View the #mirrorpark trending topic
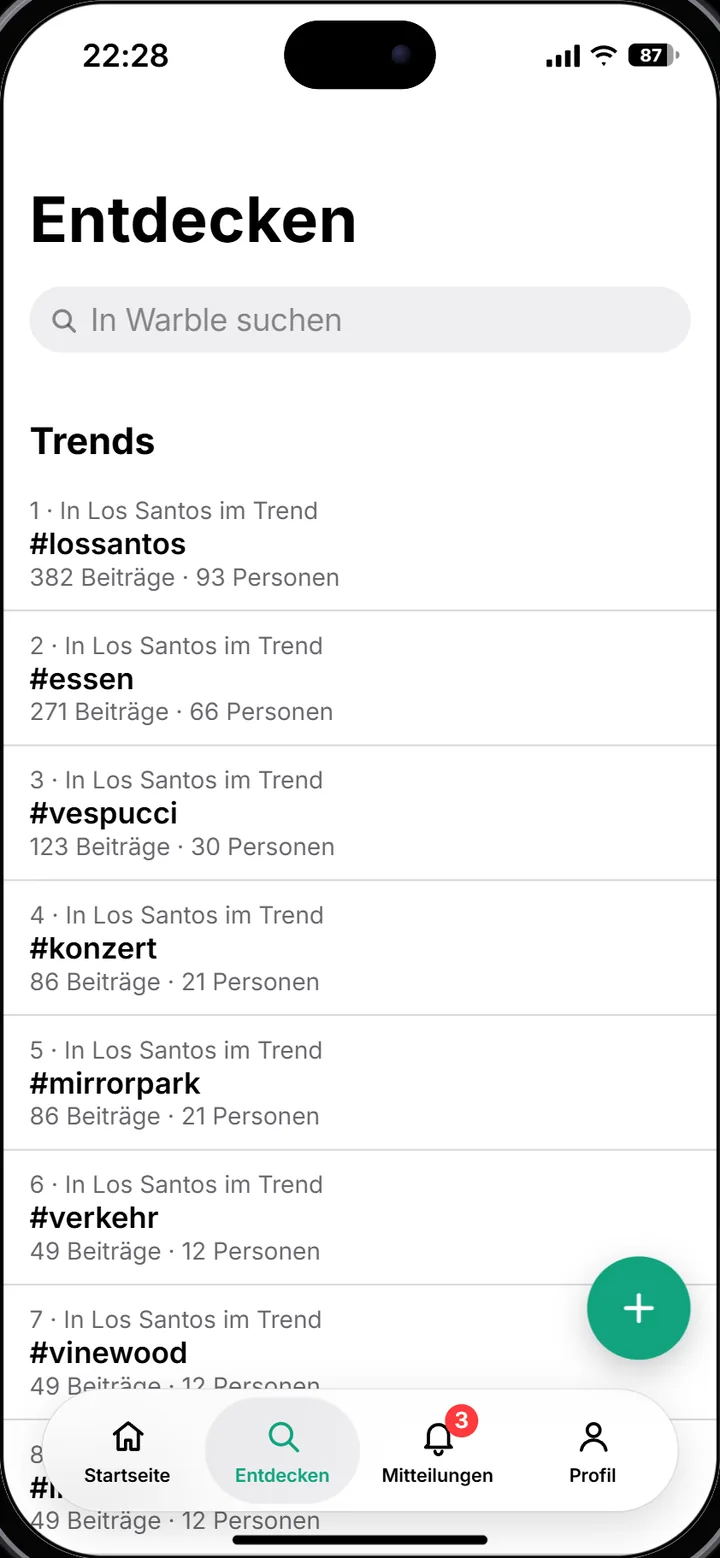720x1558 pixels. pos(360,1083)
